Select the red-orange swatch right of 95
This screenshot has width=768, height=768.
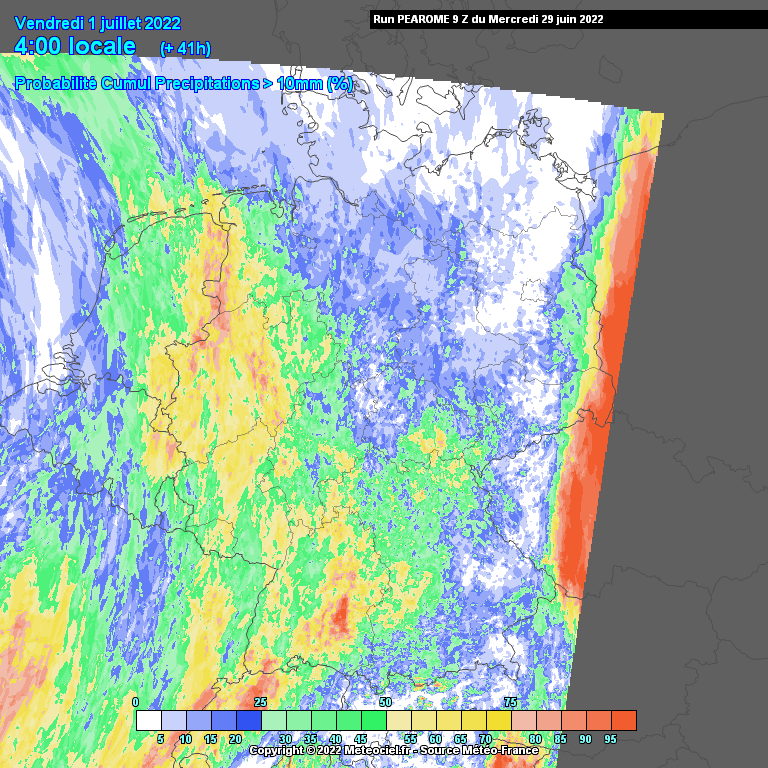623,720
